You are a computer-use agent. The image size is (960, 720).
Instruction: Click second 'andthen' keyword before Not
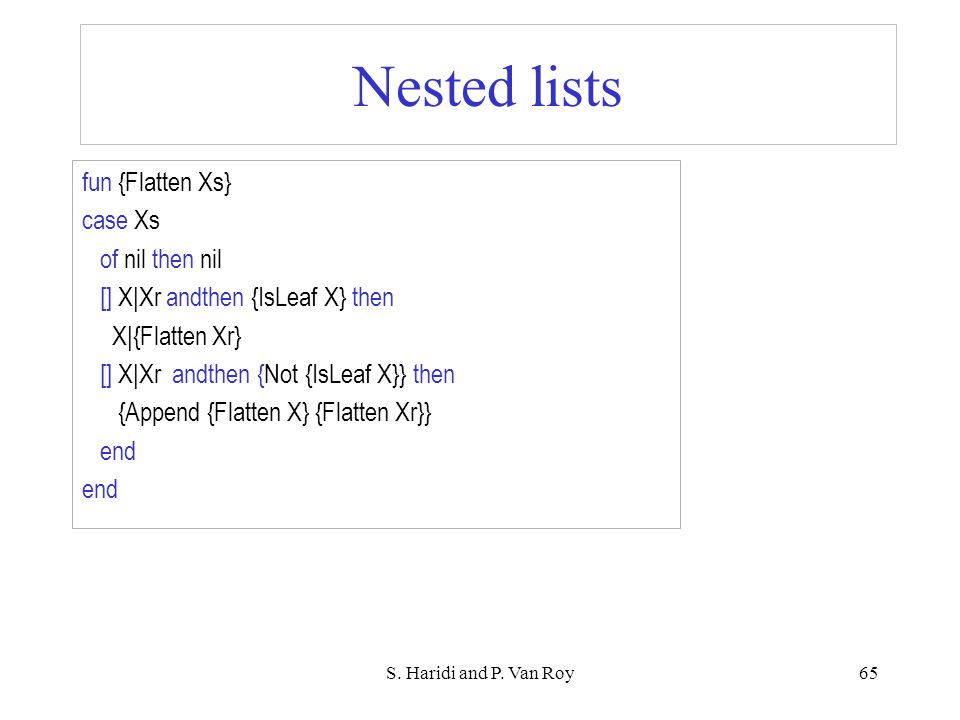coord(211,375)
